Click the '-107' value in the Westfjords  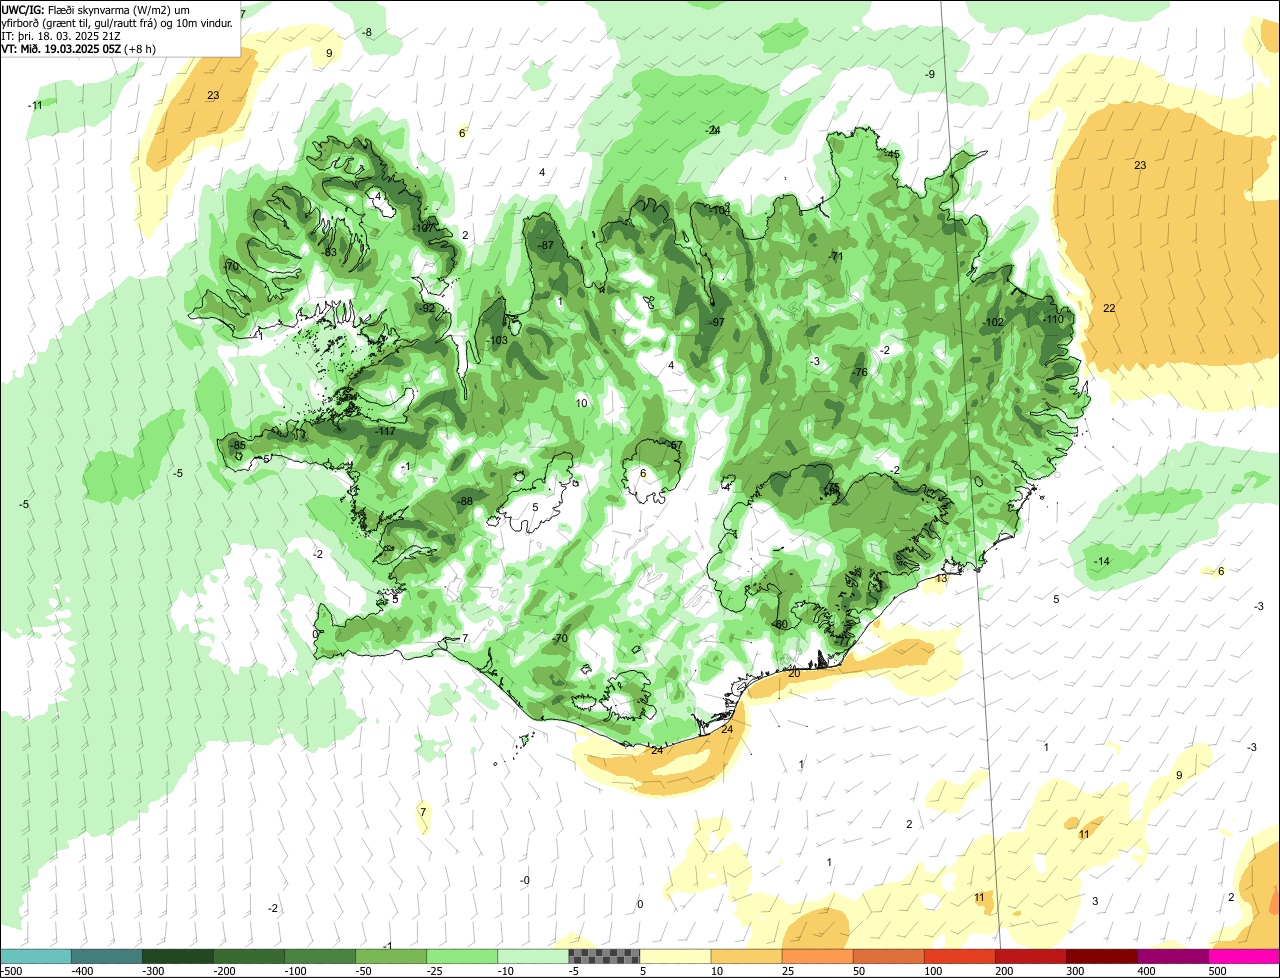pyautogui.click(x=424, y=228)
